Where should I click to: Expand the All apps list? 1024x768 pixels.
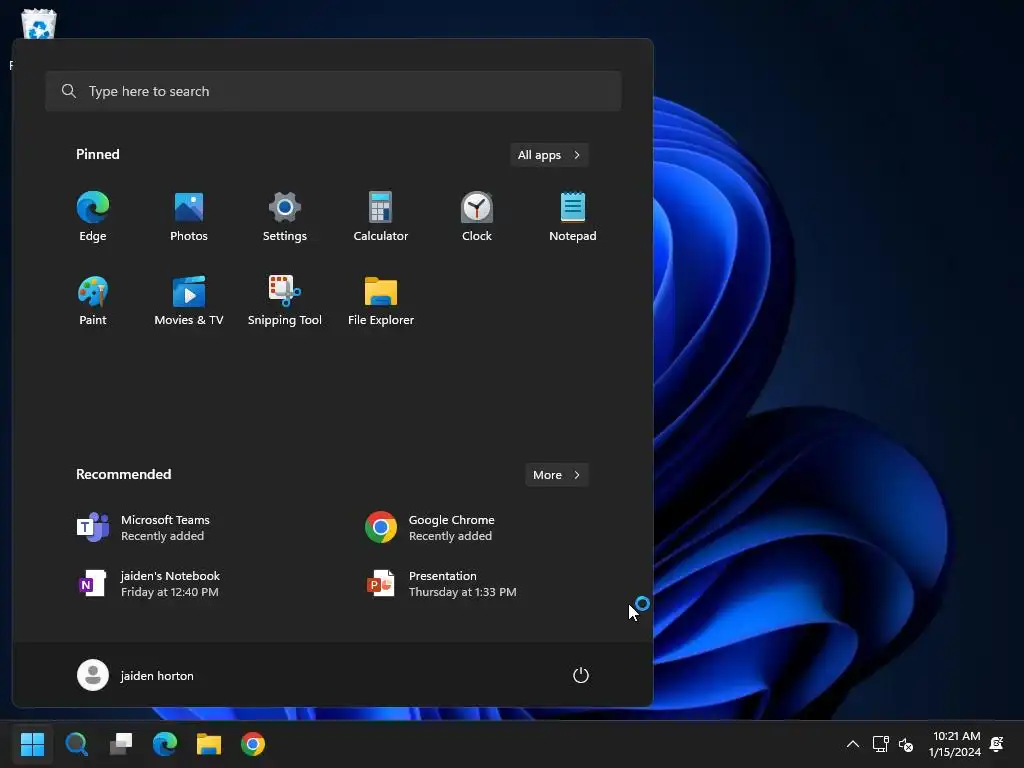coord(549,155)
